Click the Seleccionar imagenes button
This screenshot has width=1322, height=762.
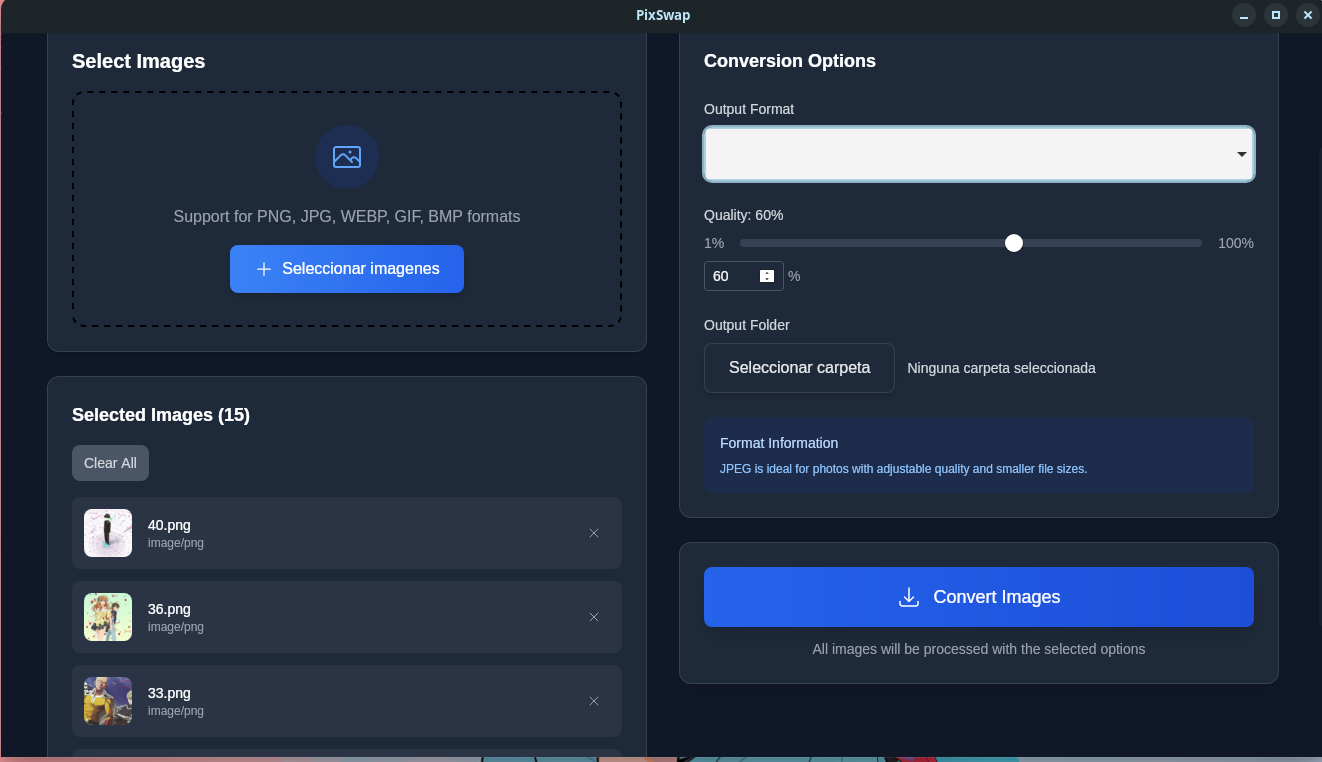pos(347,269)
